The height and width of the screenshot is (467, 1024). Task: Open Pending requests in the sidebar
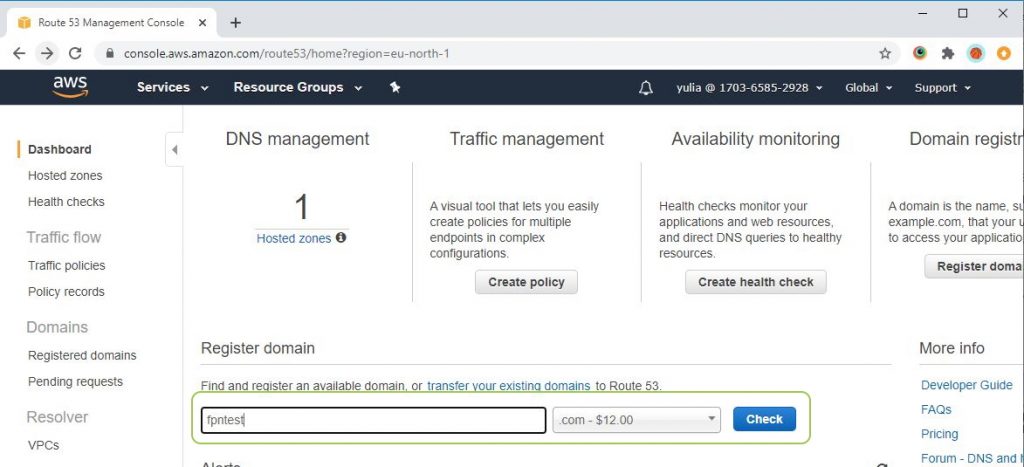point(75,381)
